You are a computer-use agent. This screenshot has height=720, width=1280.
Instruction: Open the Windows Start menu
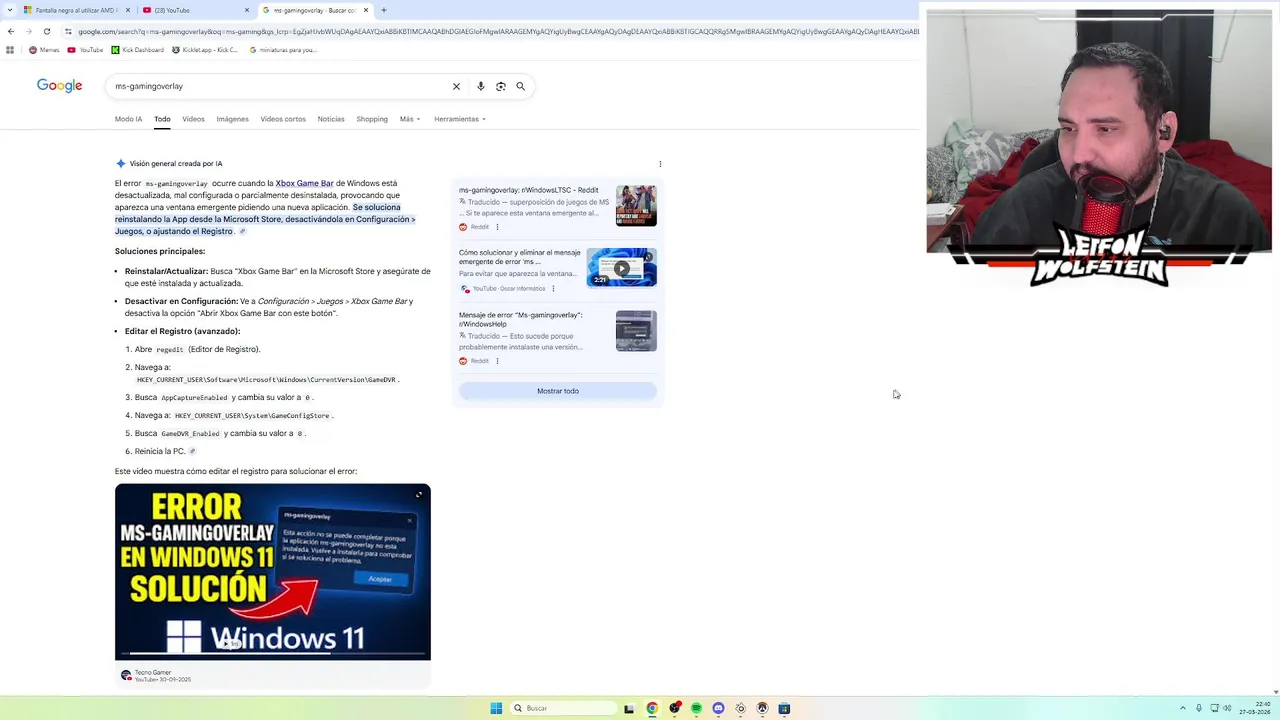point(496,708)
